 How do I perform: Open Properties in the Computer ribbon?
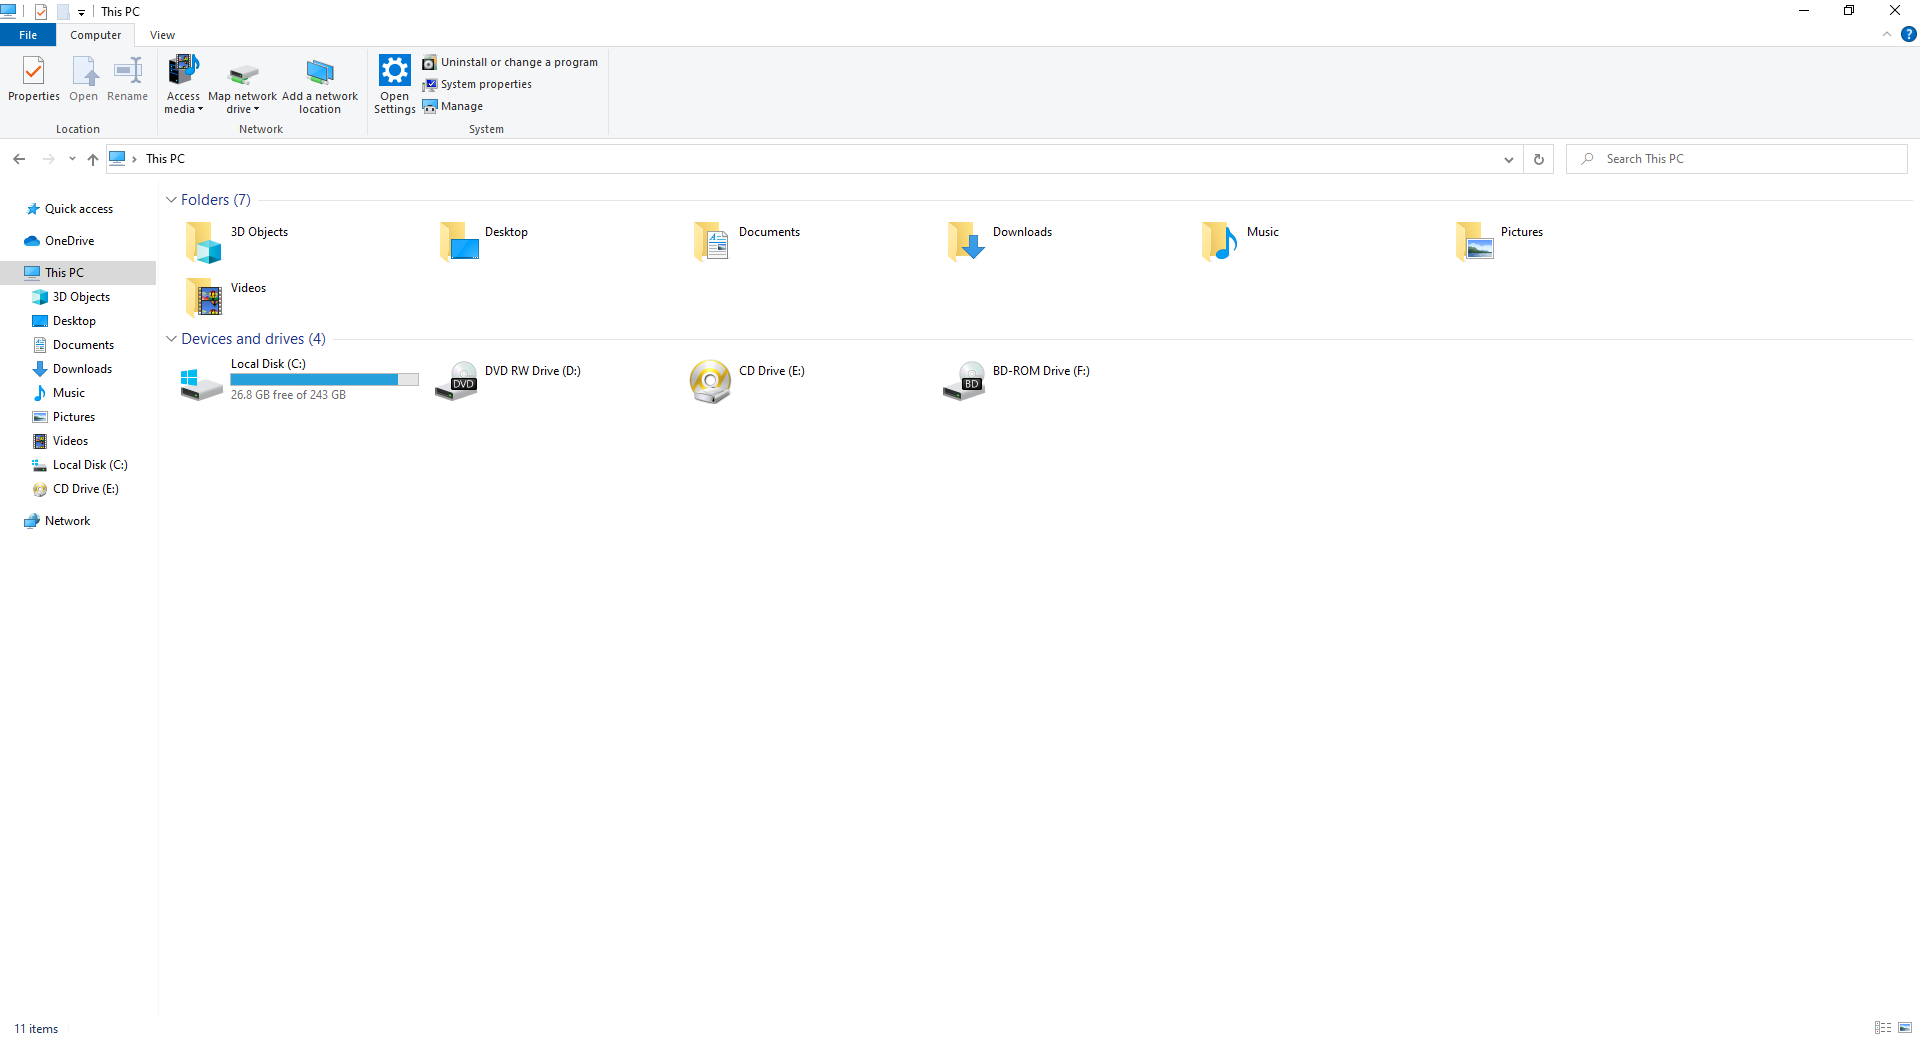(x=34, y=79)
